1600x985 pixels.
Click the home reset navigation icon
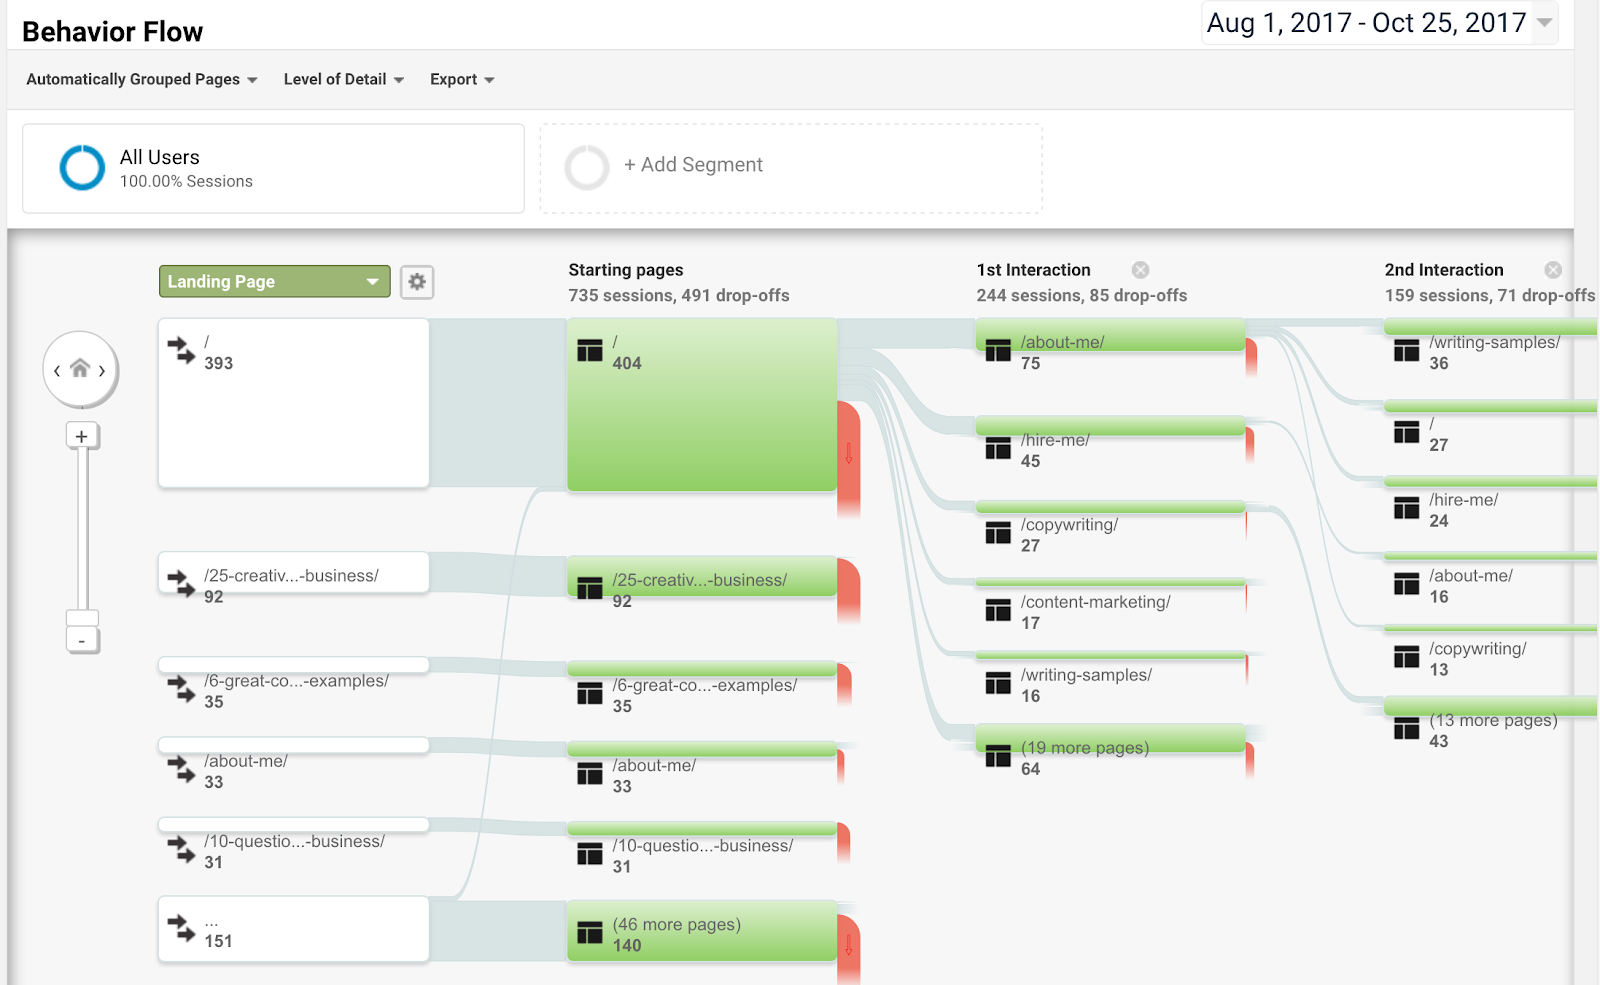[80, 369]
